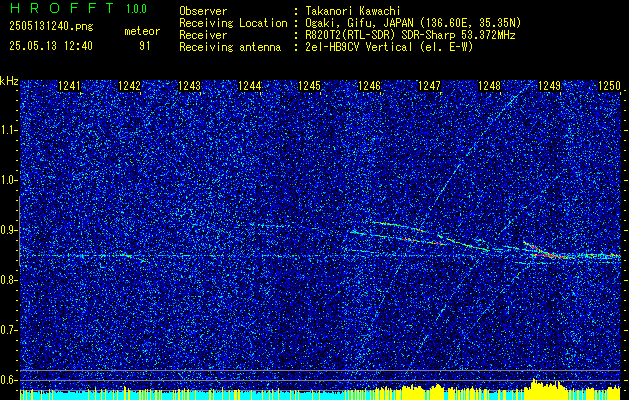This screenshot has height=400, width=629.
Task: Click frequency axis label 0.6
Action: tap(8, 380)
